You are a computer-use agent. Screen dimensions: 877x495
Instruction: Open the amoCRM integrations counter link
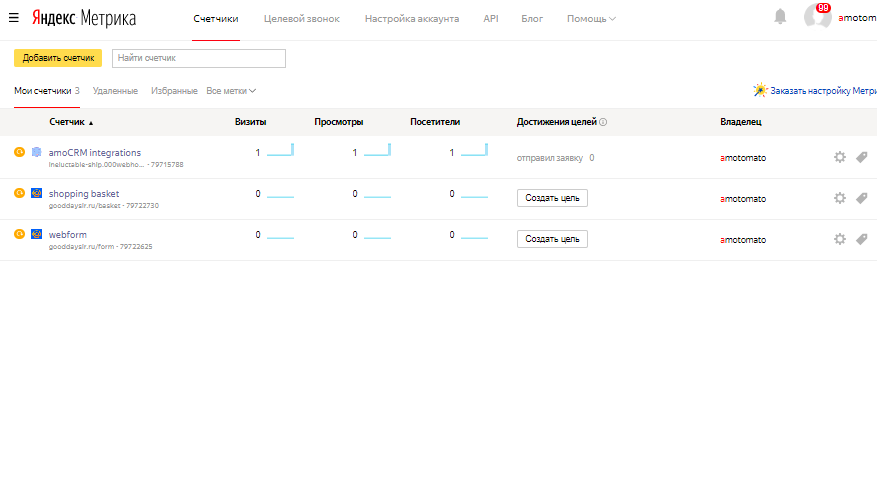(x=95, y=152)
